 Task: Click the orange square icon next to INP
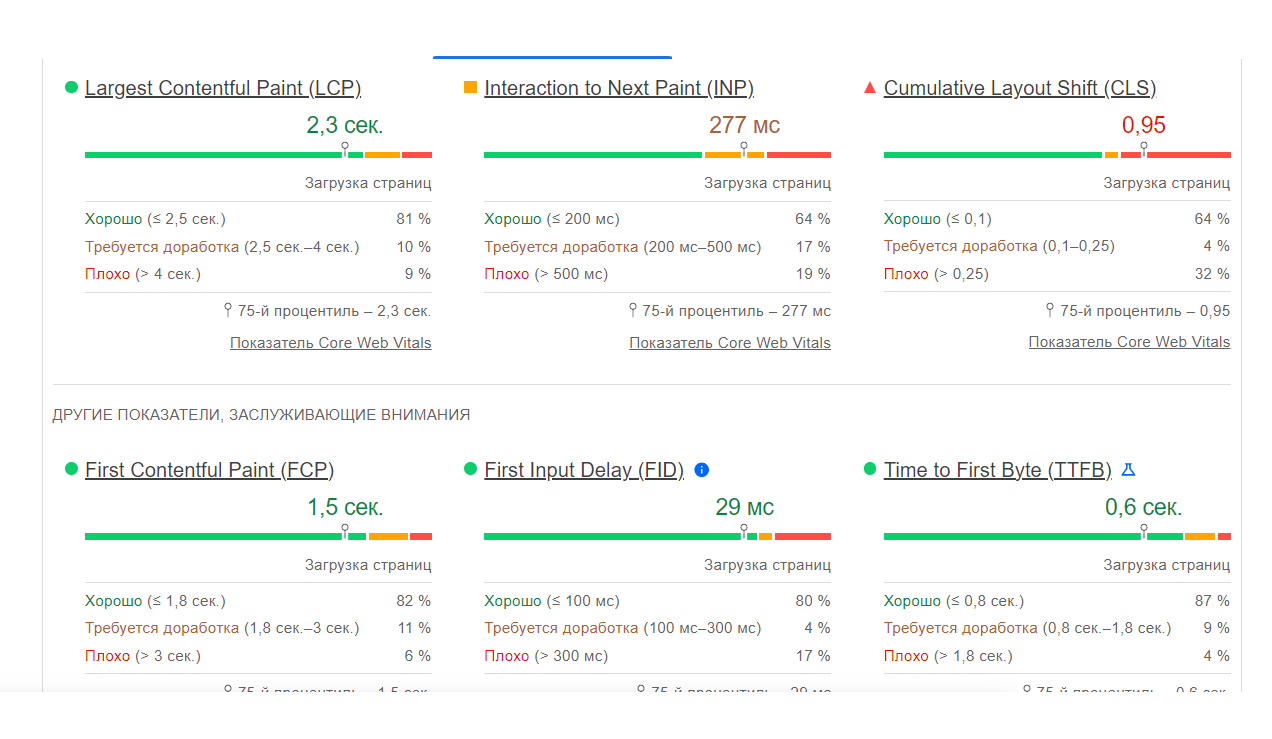click(x=470, y=88)
